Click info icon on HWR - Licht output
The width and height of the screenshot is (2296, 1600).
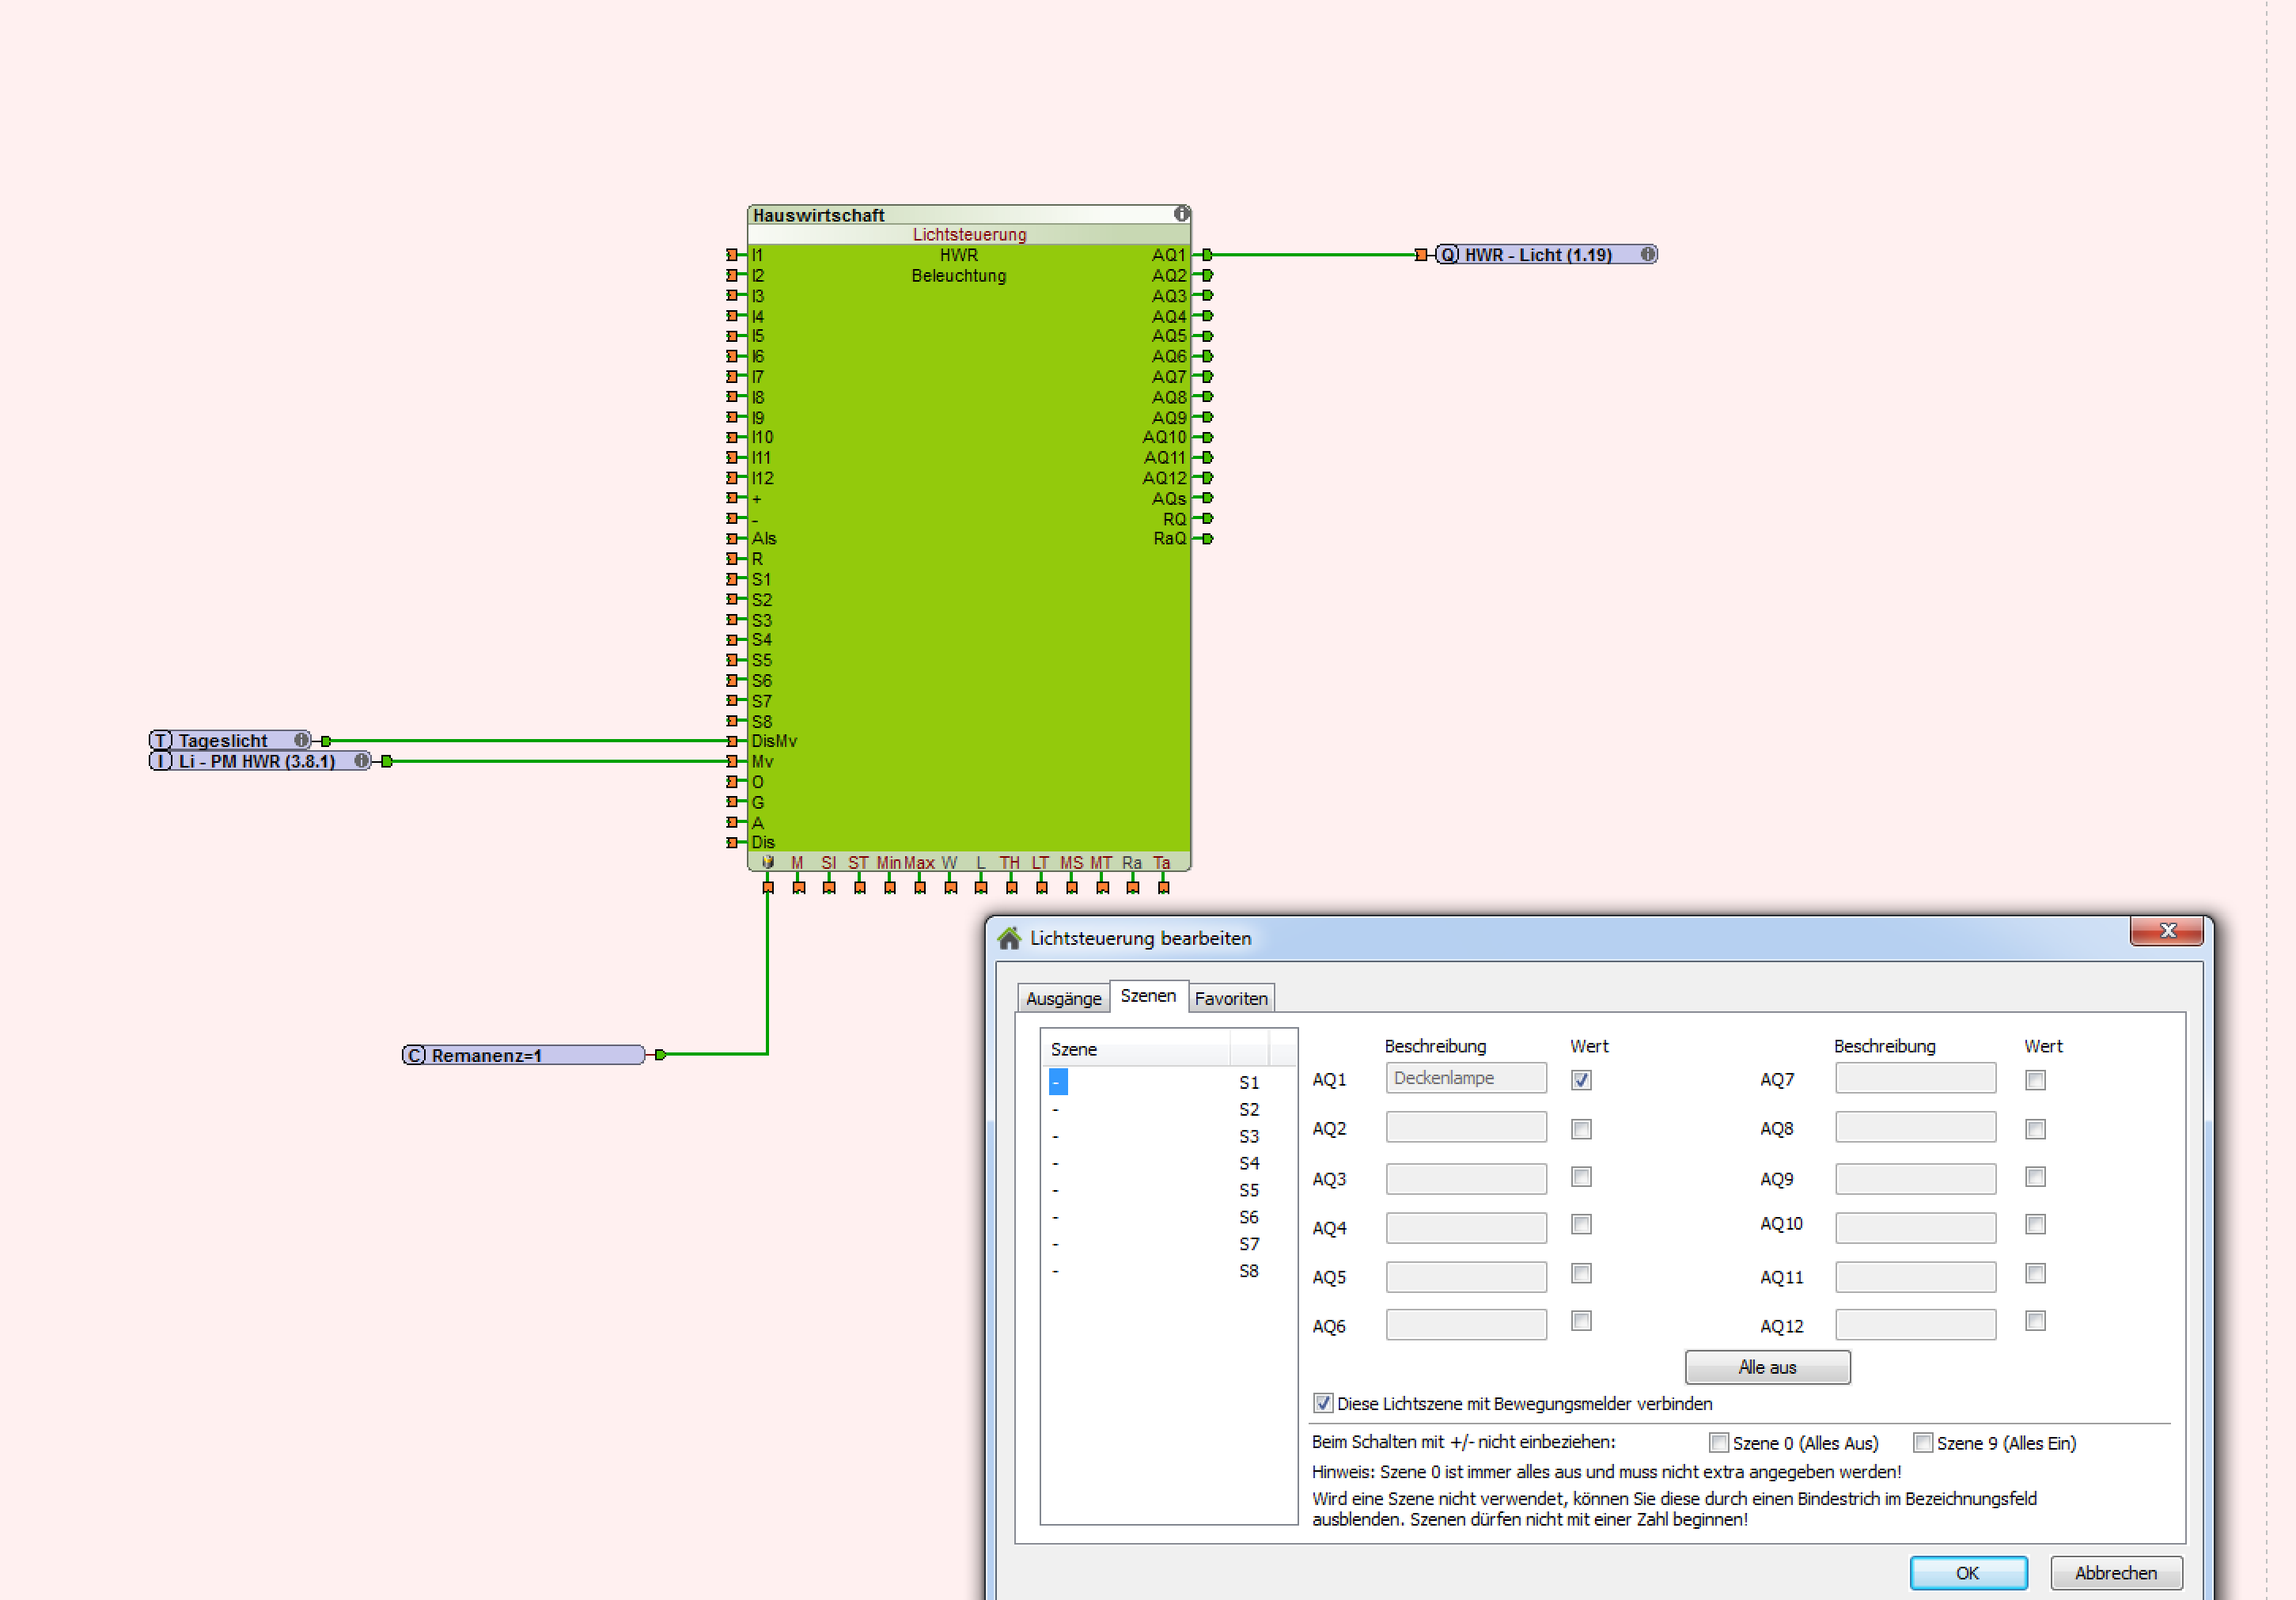[1647, 254]
